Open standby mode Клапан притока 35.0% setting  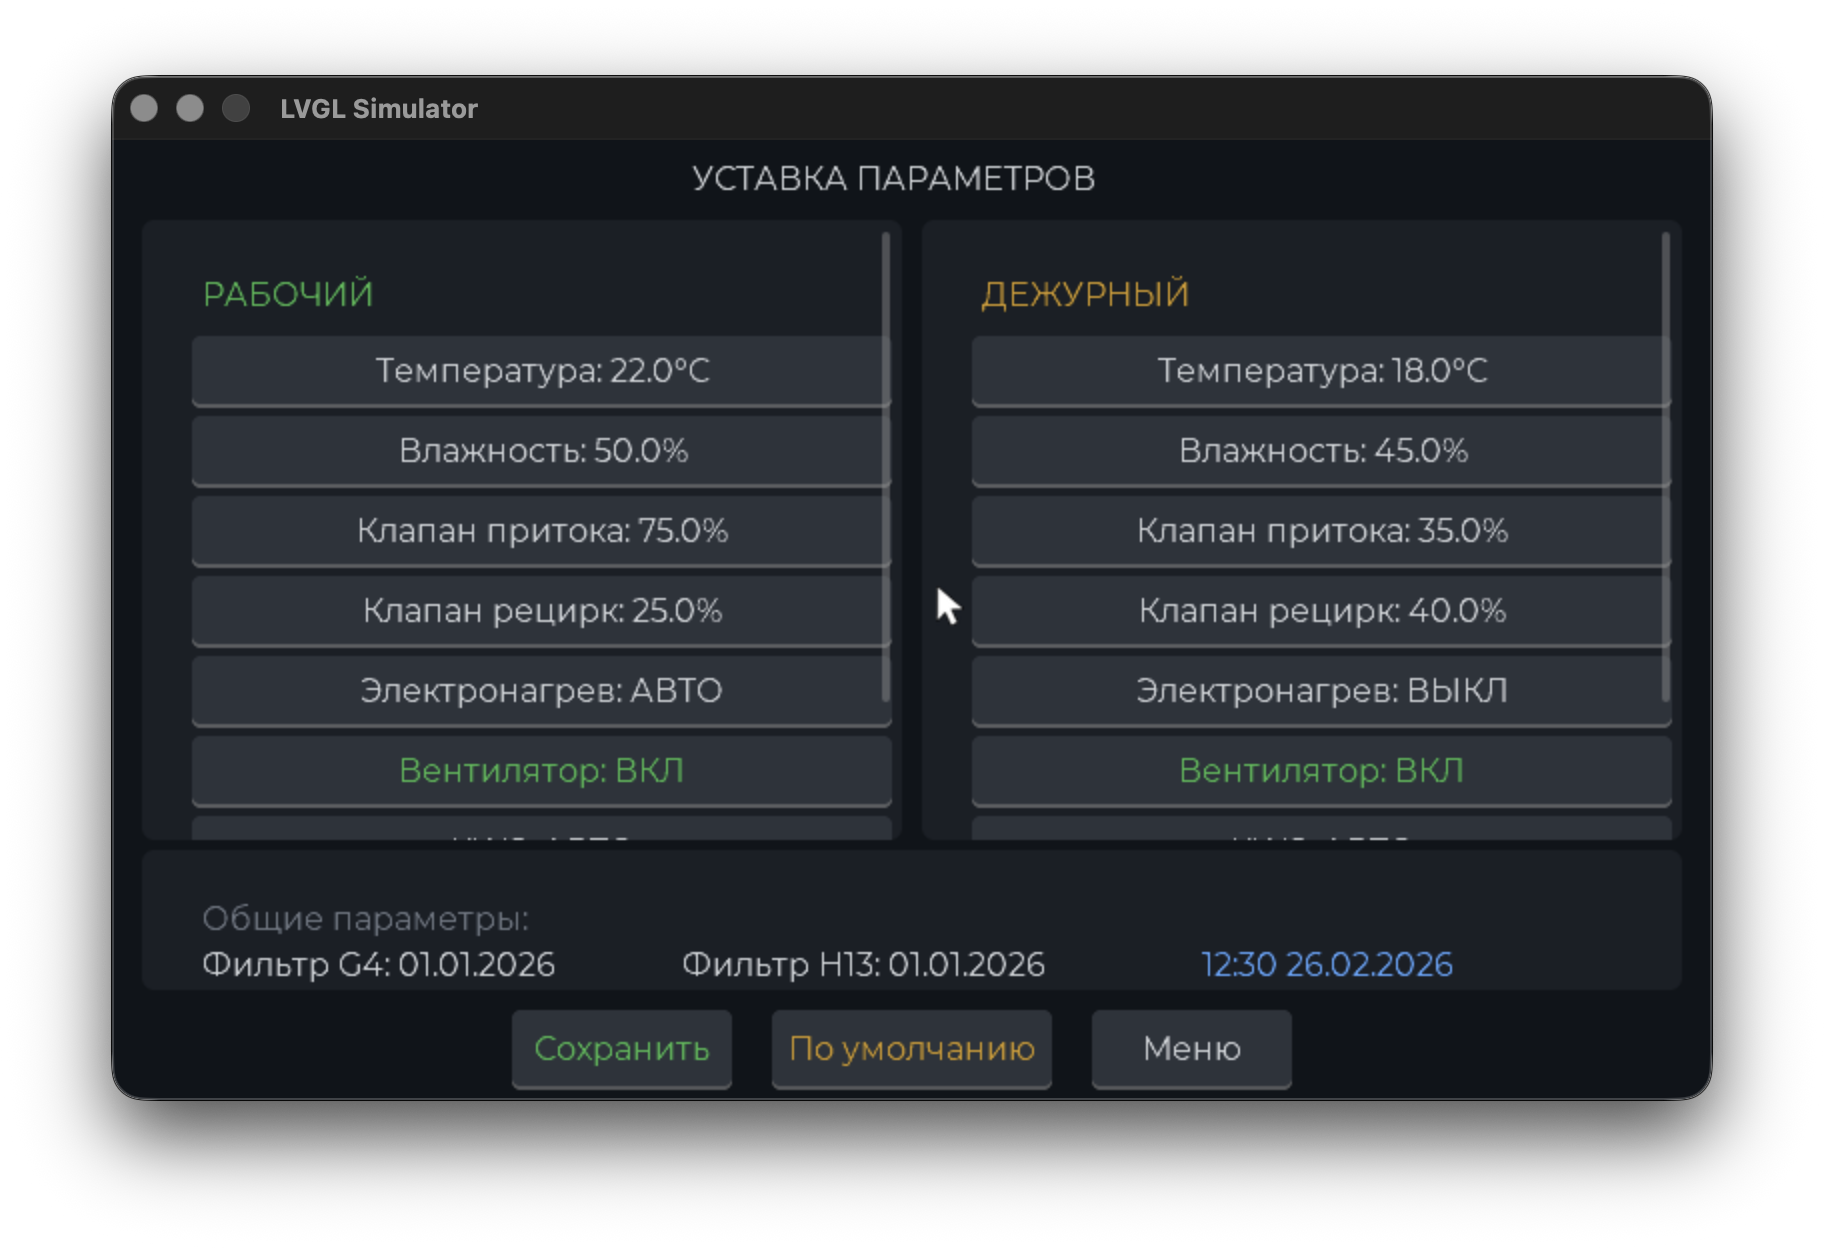[x=1321, y=531]
